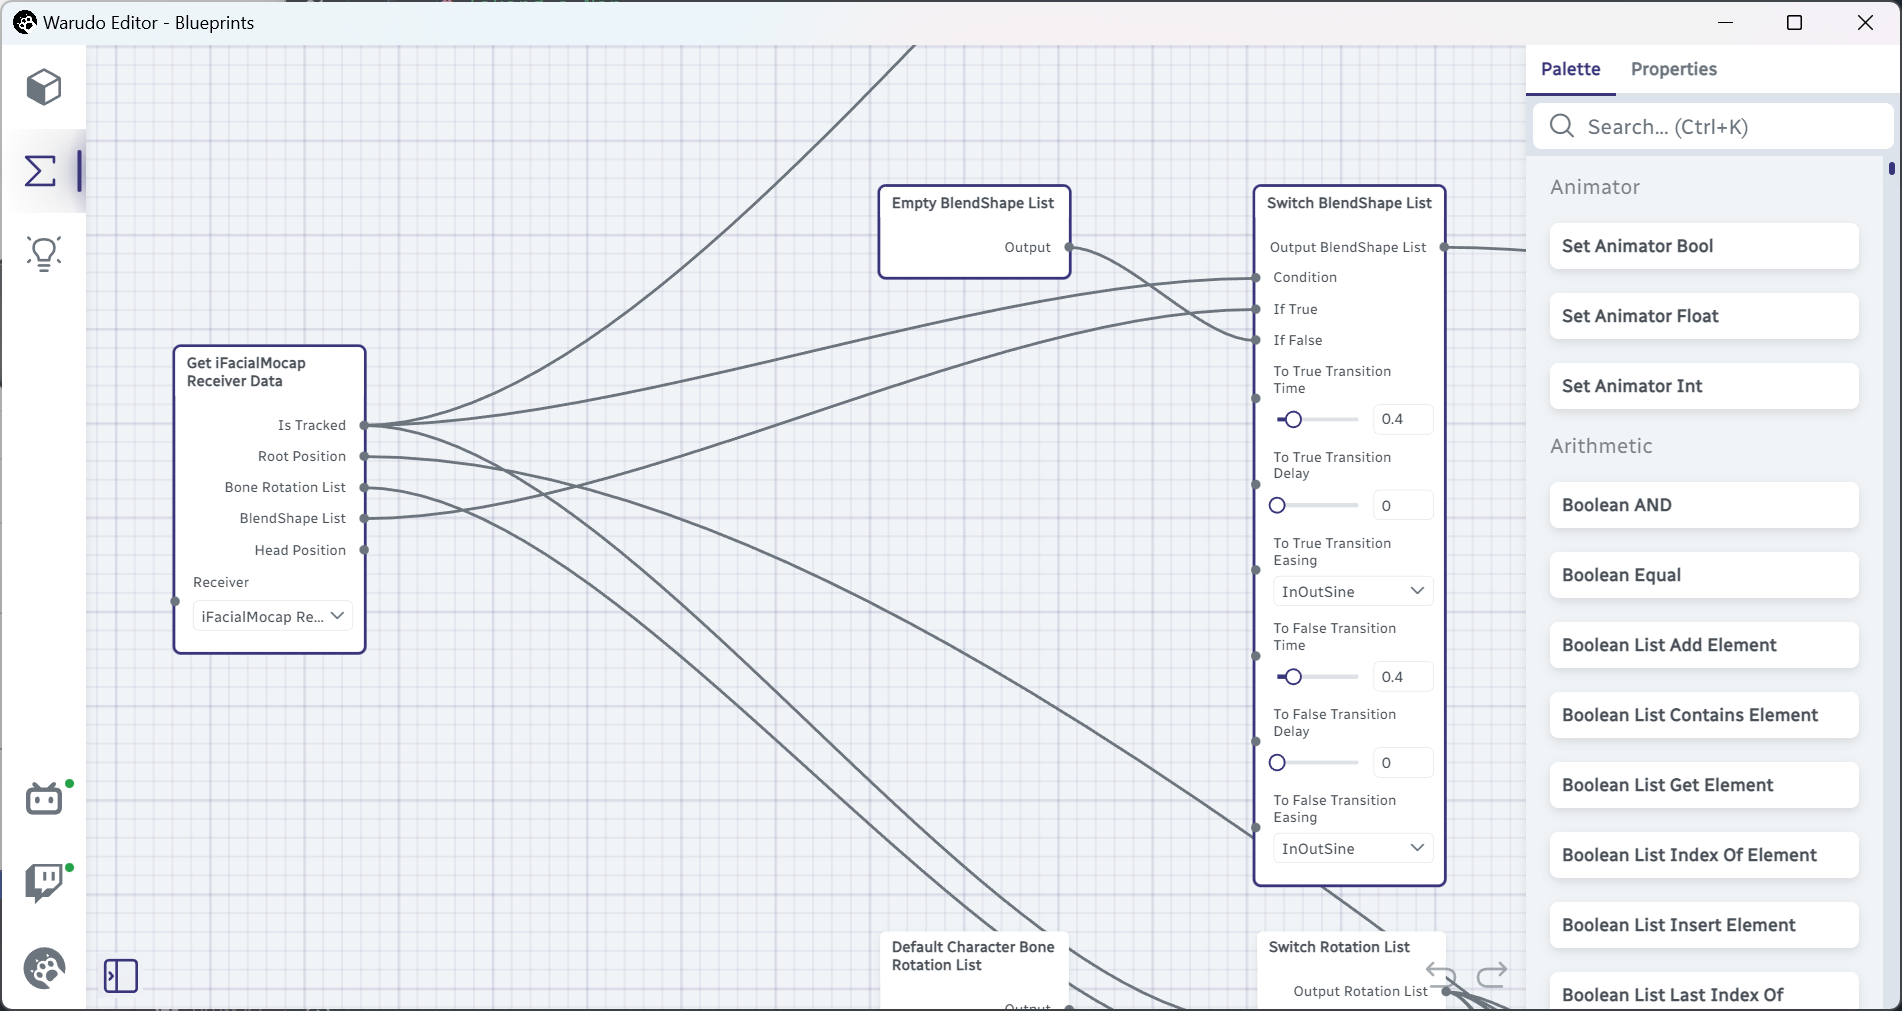Click Empty BlendShape List Output port

[x=1069, y=247]
